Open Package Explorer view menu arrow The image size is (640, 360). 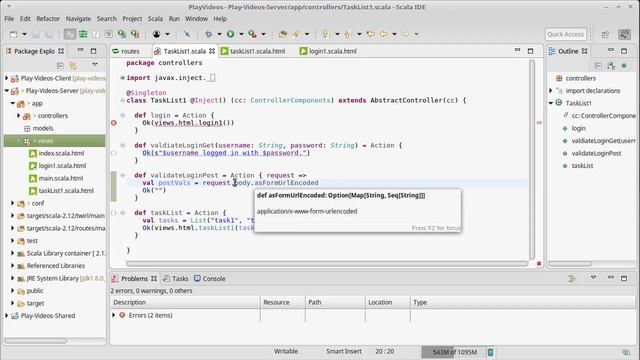click(95, 64)
